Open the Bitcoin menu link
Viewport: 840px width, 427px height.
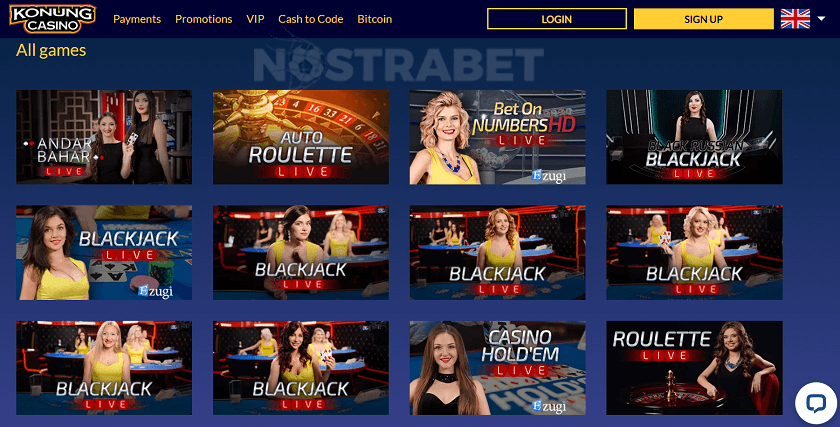pyautogui.click(x=374, y=19)
